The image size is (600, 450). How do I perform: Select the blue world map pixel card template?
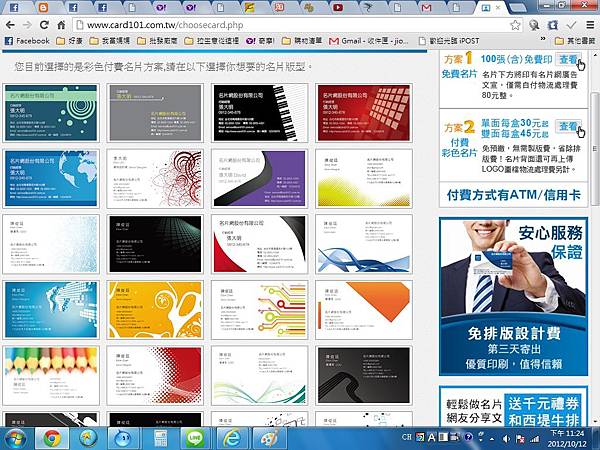[x=51, y=310]
